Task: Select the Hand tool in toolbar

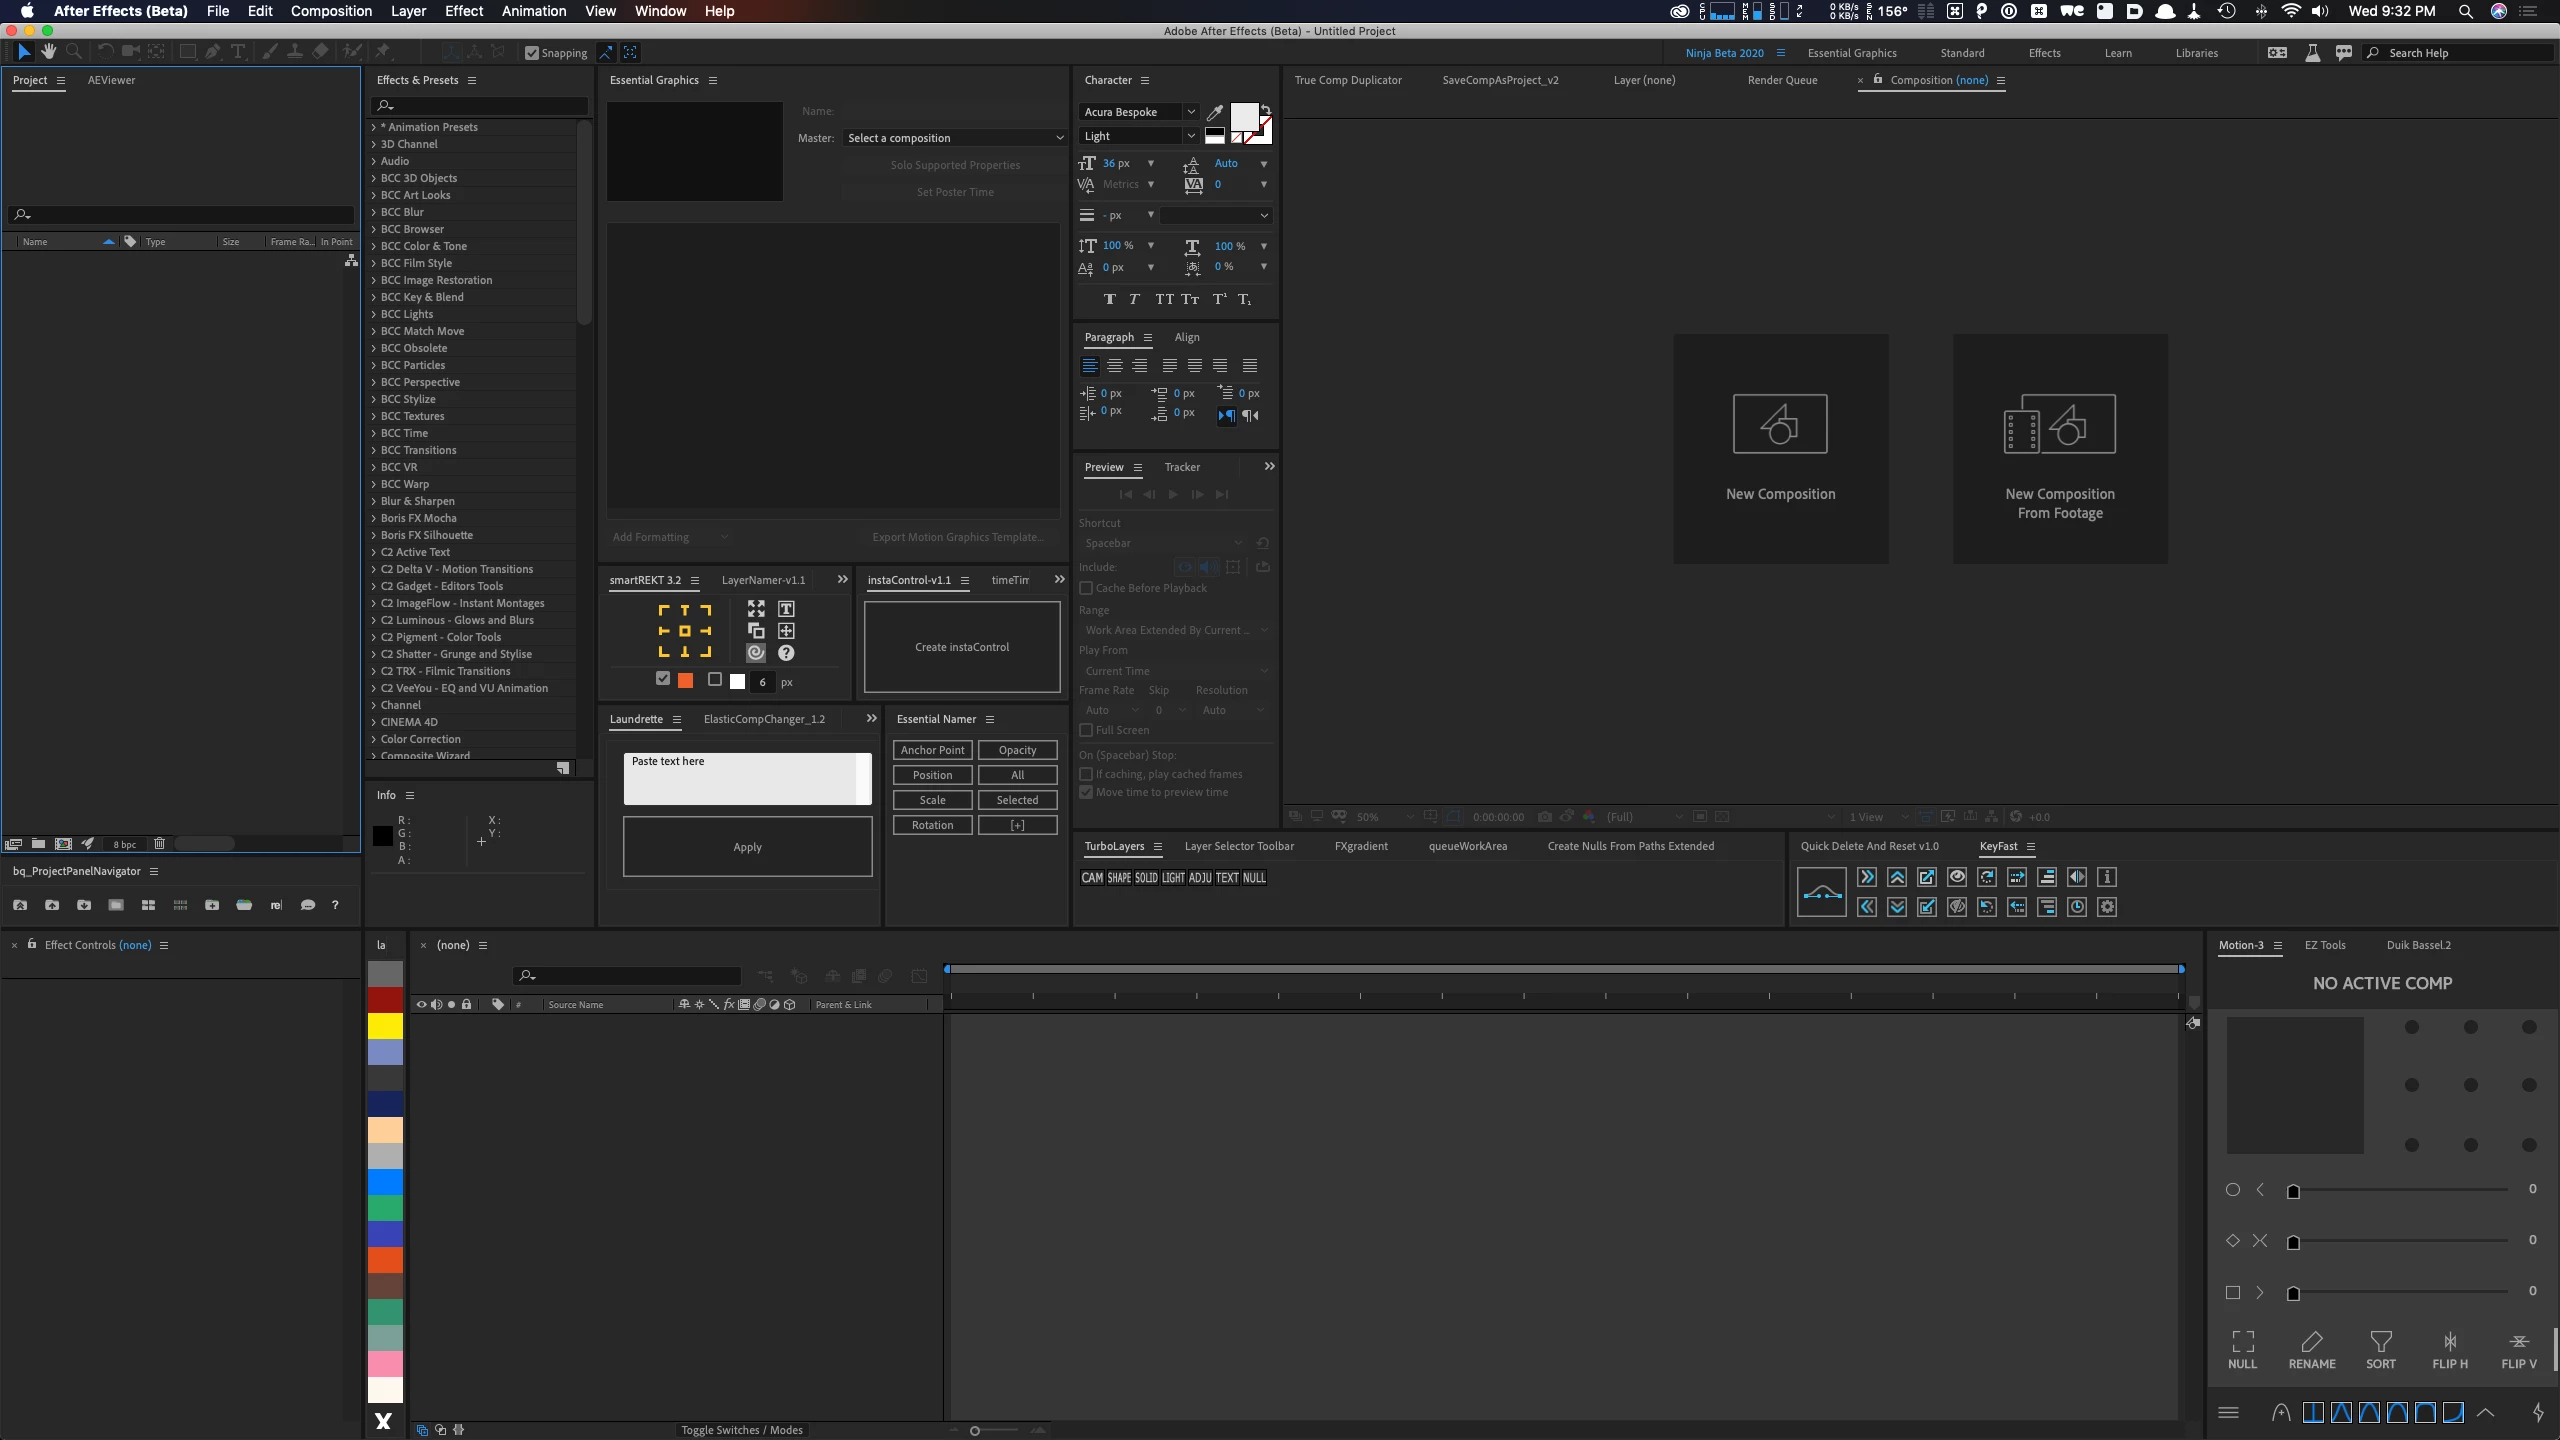Action: [48, 52]
